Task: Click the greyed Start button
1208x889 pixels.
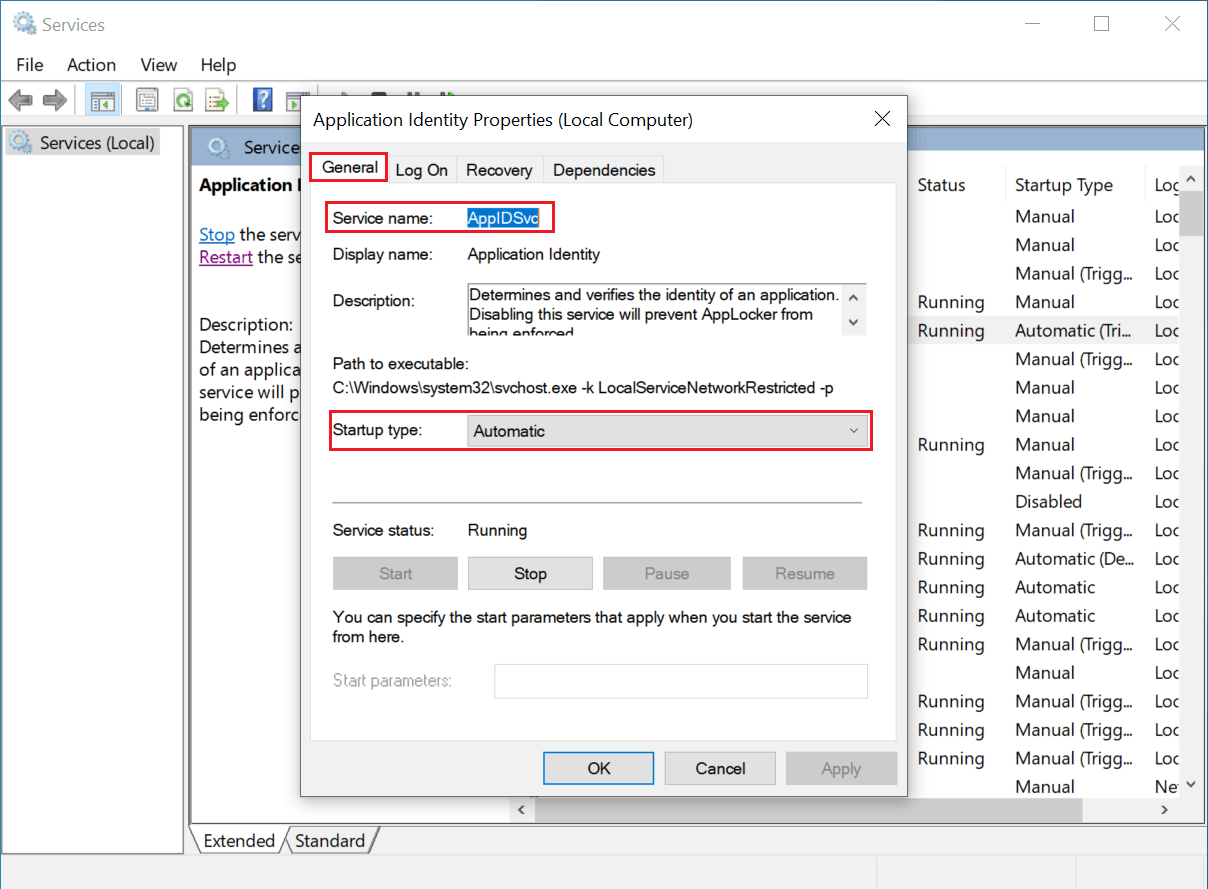Action: 395,573
